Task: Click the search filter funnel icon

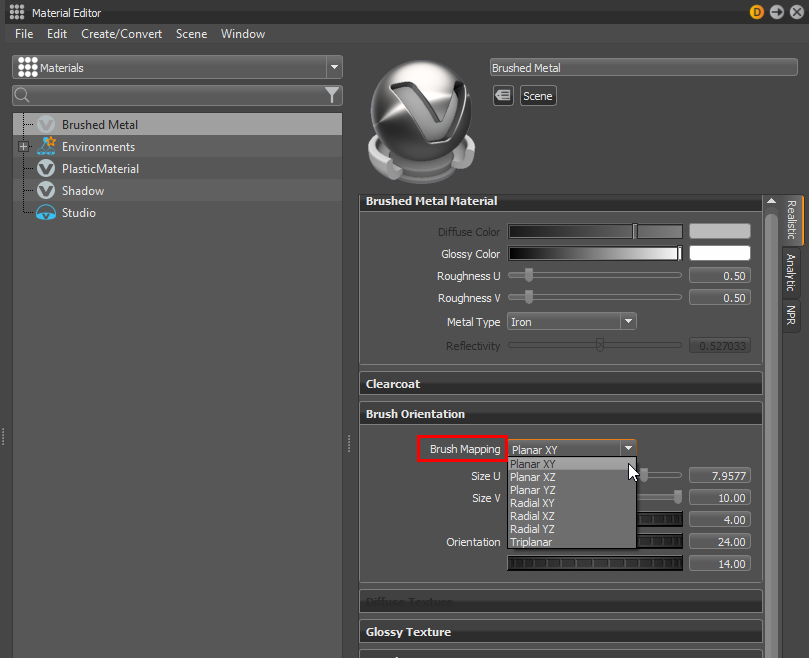Action: point(332,94)
